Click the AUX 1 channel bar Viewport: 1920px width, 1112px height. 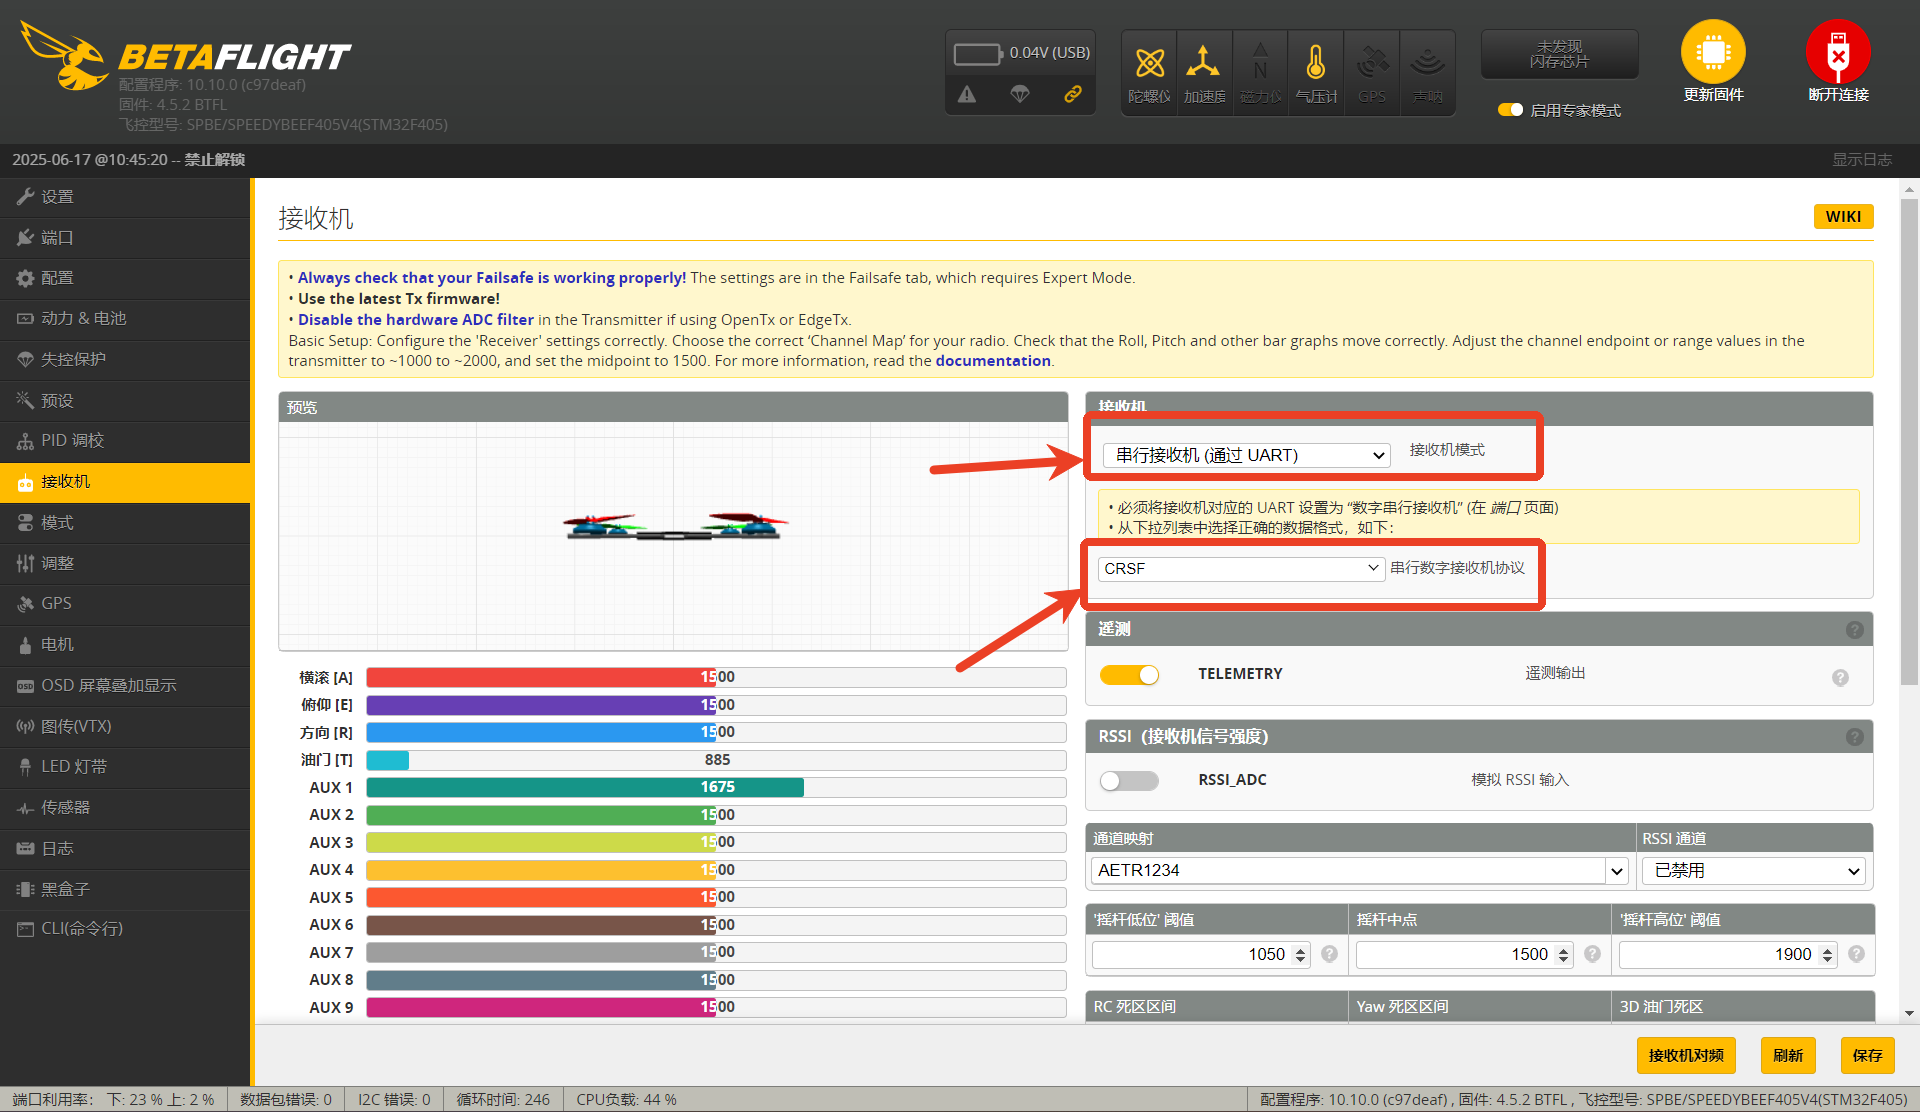click(x=715, y=788)
